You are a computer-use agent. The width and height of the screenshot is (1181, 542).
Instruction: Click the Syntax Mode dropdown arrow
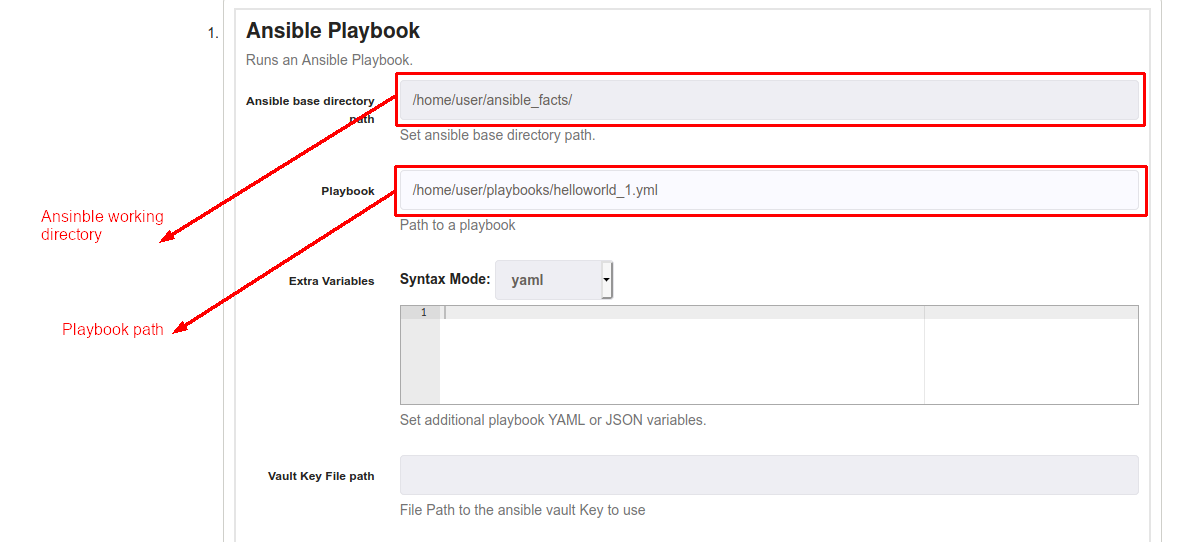tap(606, 280)
